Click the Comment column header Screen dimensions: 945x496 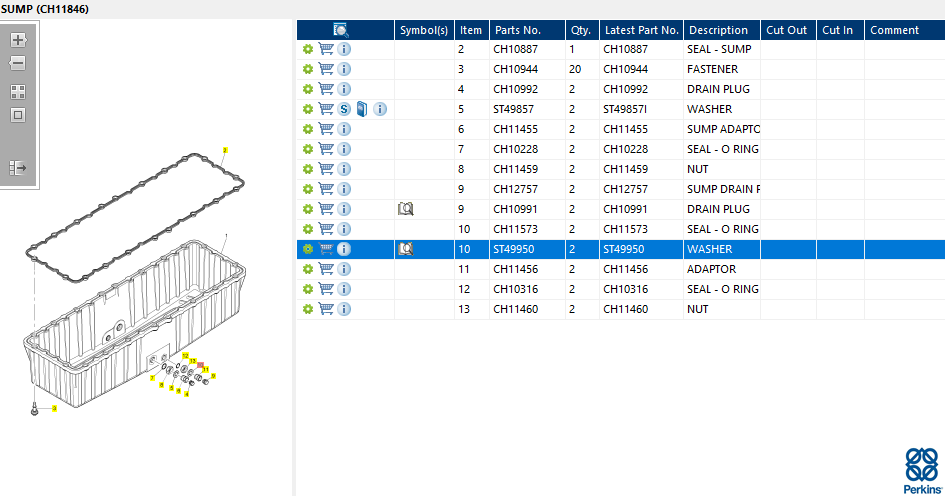tap(904, 30)
